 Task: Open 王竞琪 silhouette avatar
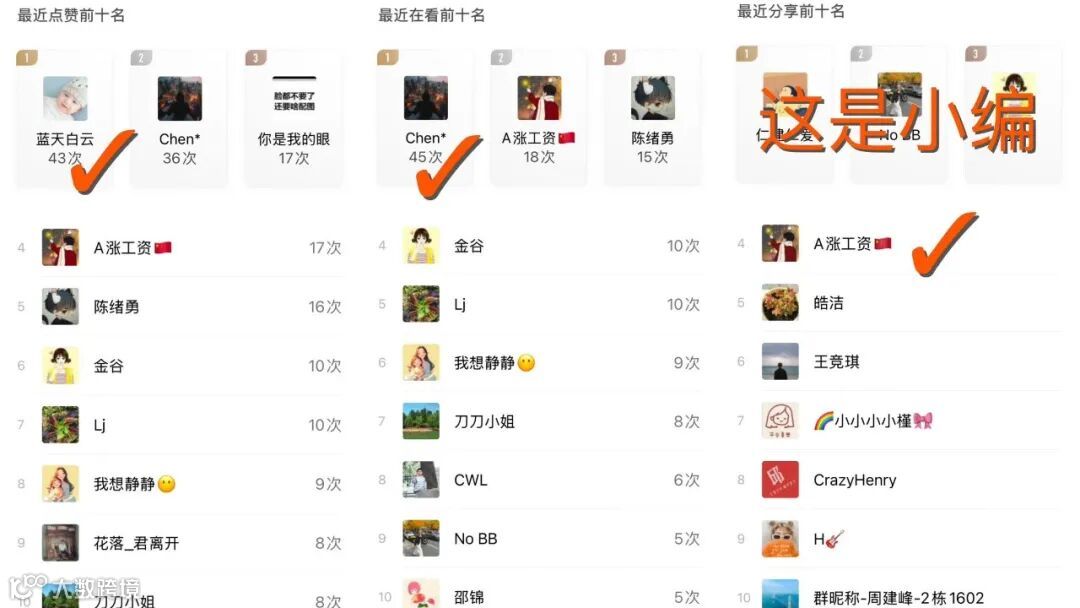point(780,361)
